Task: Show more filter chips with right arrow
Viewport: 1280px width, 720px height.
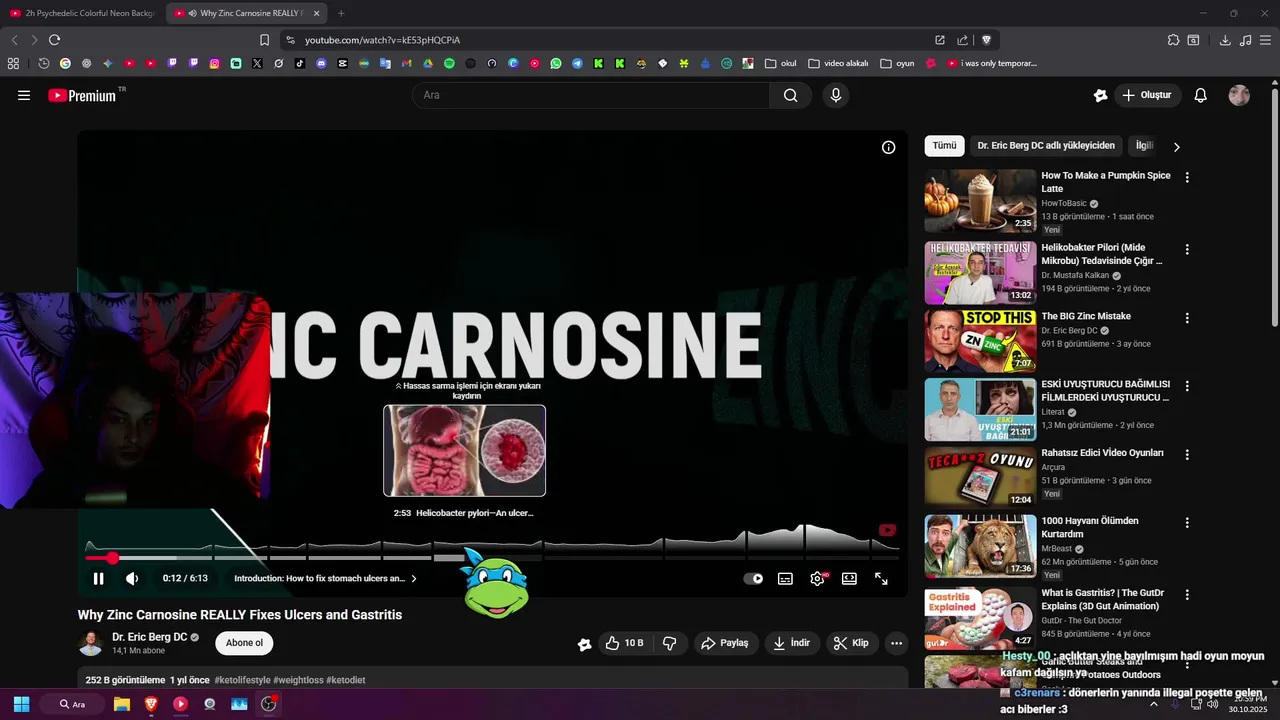Action: [x=1176, y=146]
